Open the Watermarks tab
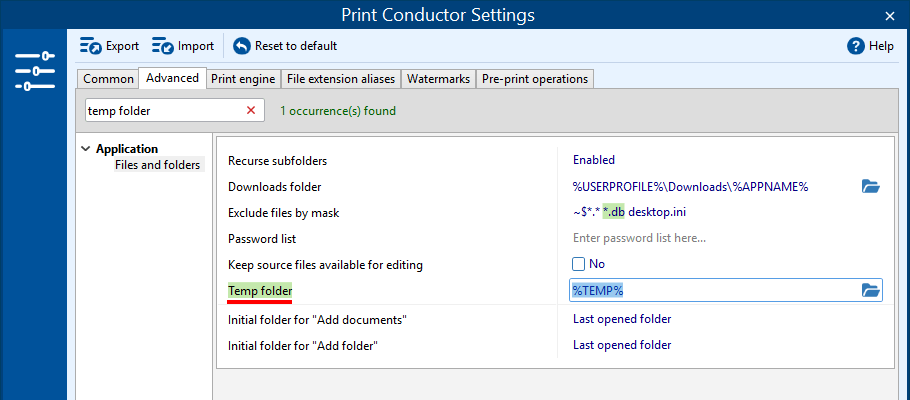Viewport: 910px width, 400px height. coord(438,79)
